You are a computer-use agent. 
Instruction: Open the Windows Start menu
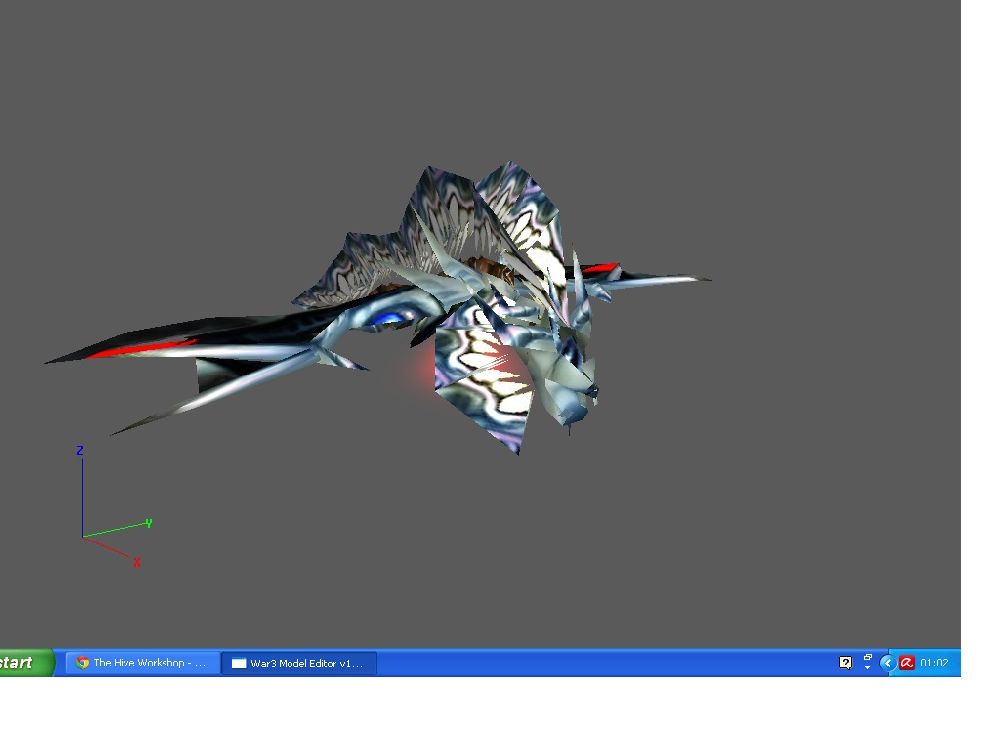click(26, 663)
